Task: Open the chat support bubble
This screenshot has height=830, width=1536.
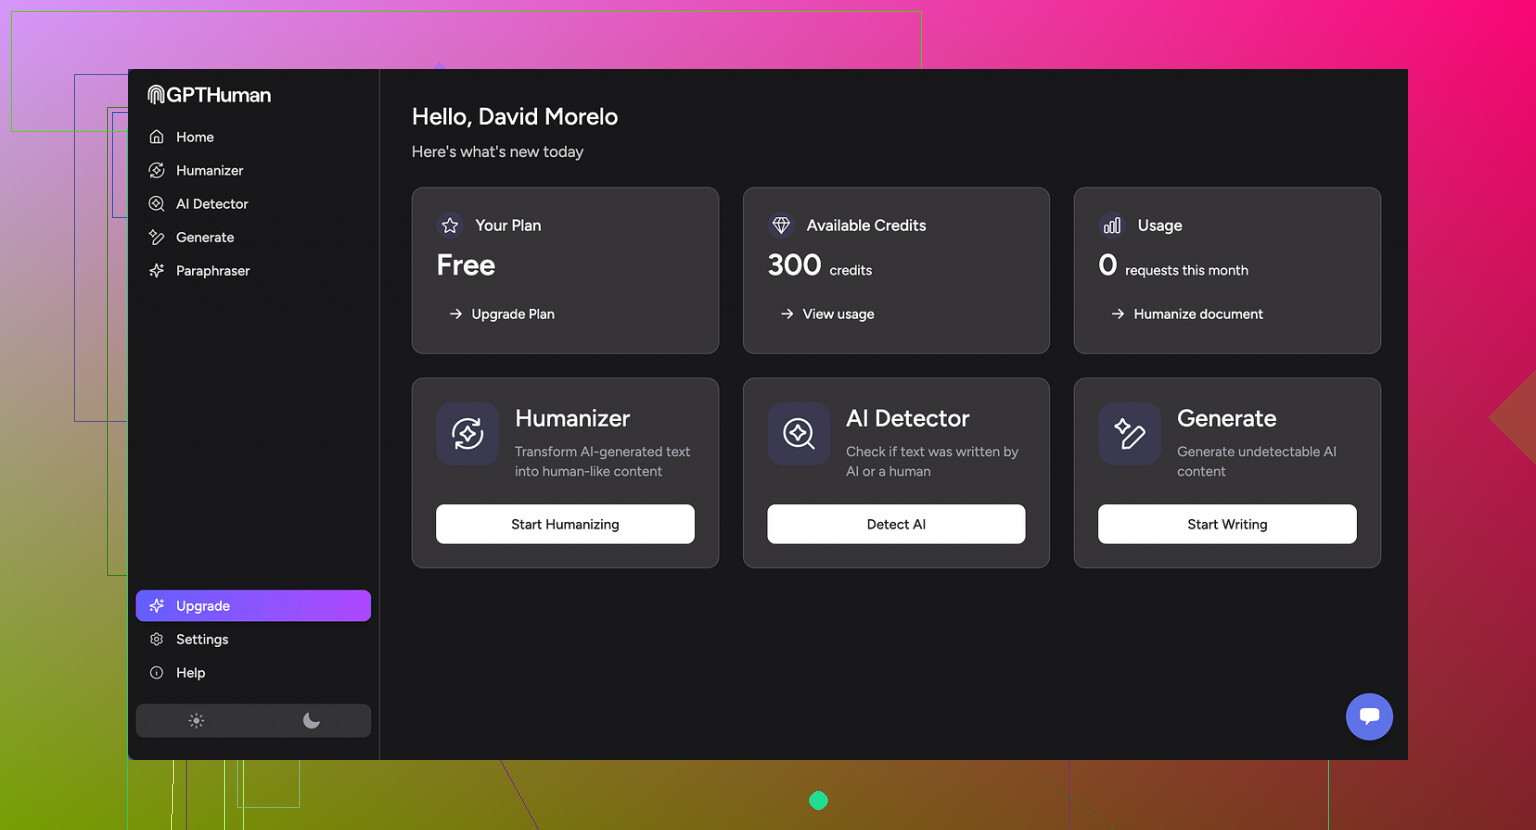Action: coord(1369,717)
